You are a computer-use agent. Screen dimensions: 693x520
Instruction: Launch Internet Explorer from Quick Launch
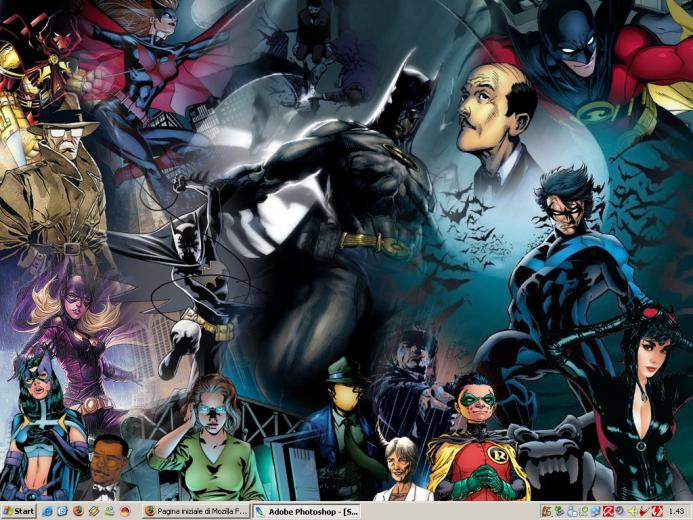coord(47,512)
